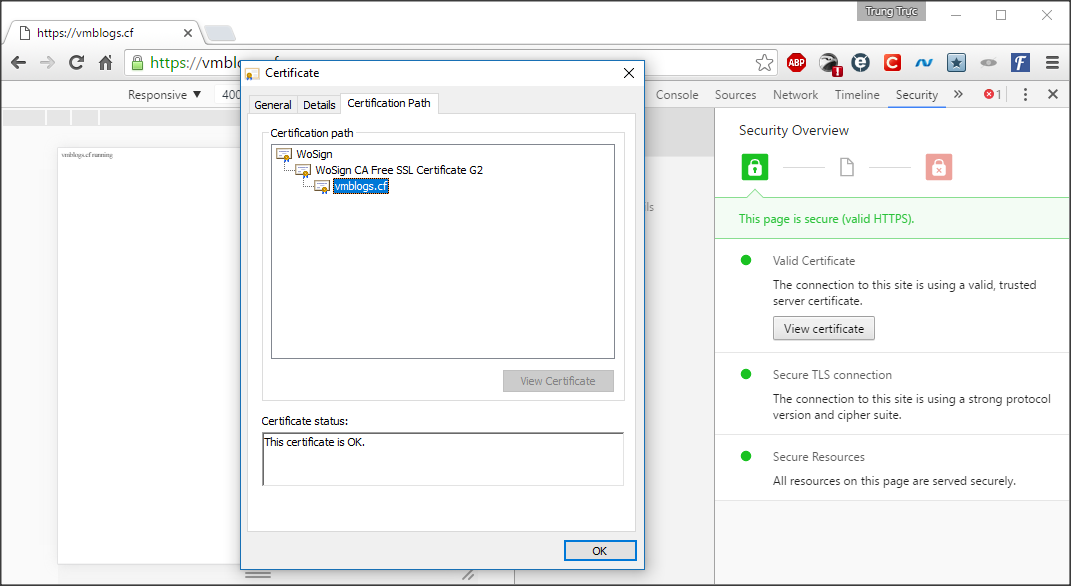Image resolution: width=1071 pixels, height=586 pixels.
Task: Select WoSign root certificate in tree
Action: point(314,154)
